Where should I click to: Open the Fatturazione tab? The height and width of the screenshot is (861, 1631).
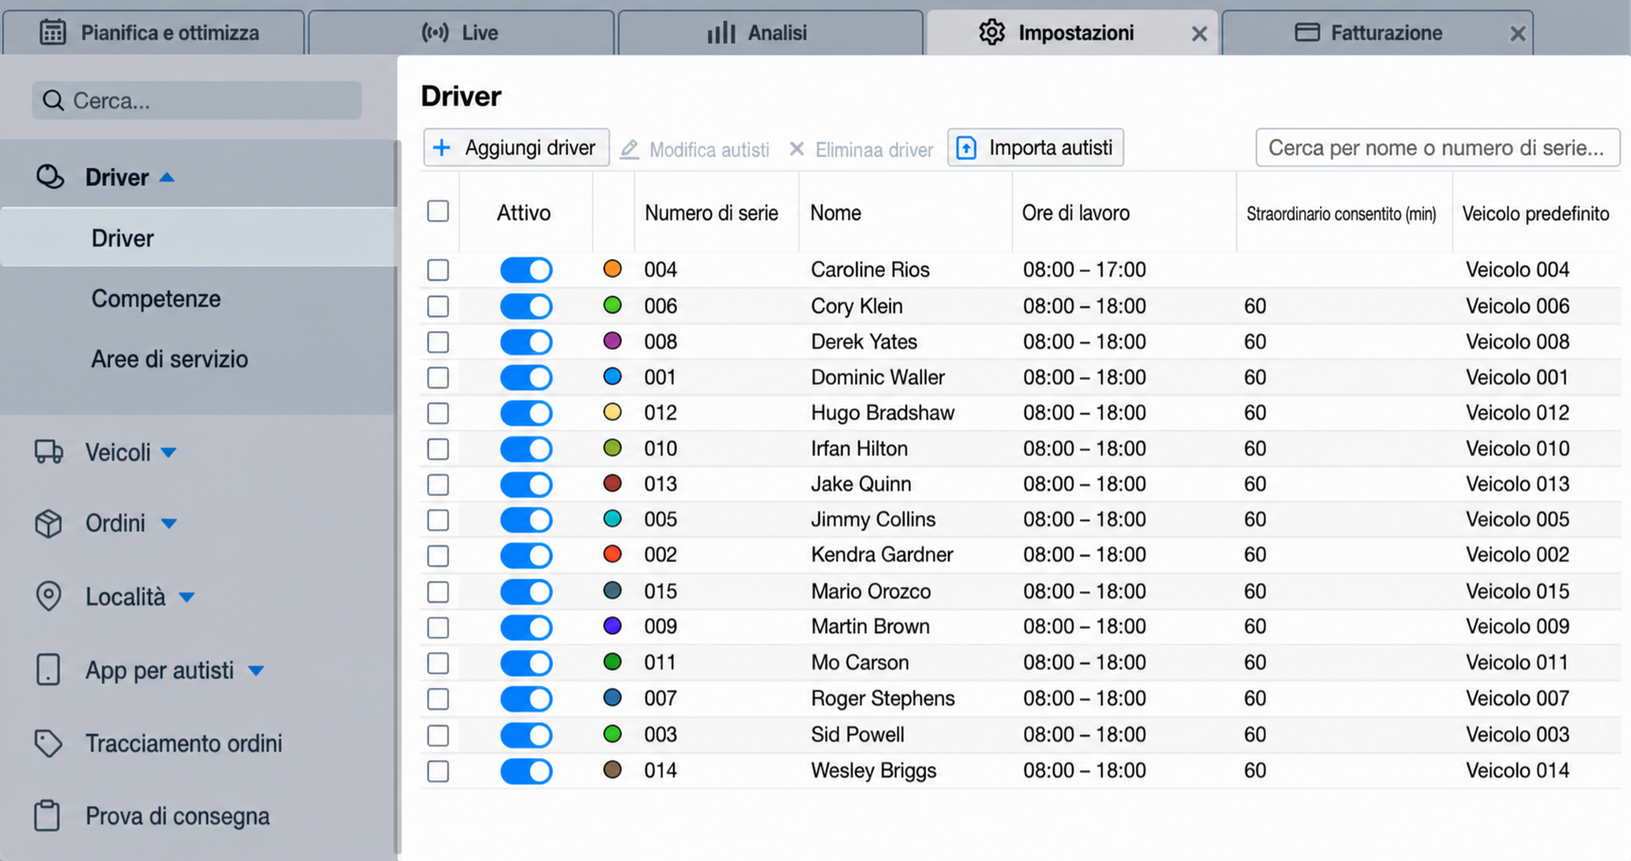point(1377,33)
